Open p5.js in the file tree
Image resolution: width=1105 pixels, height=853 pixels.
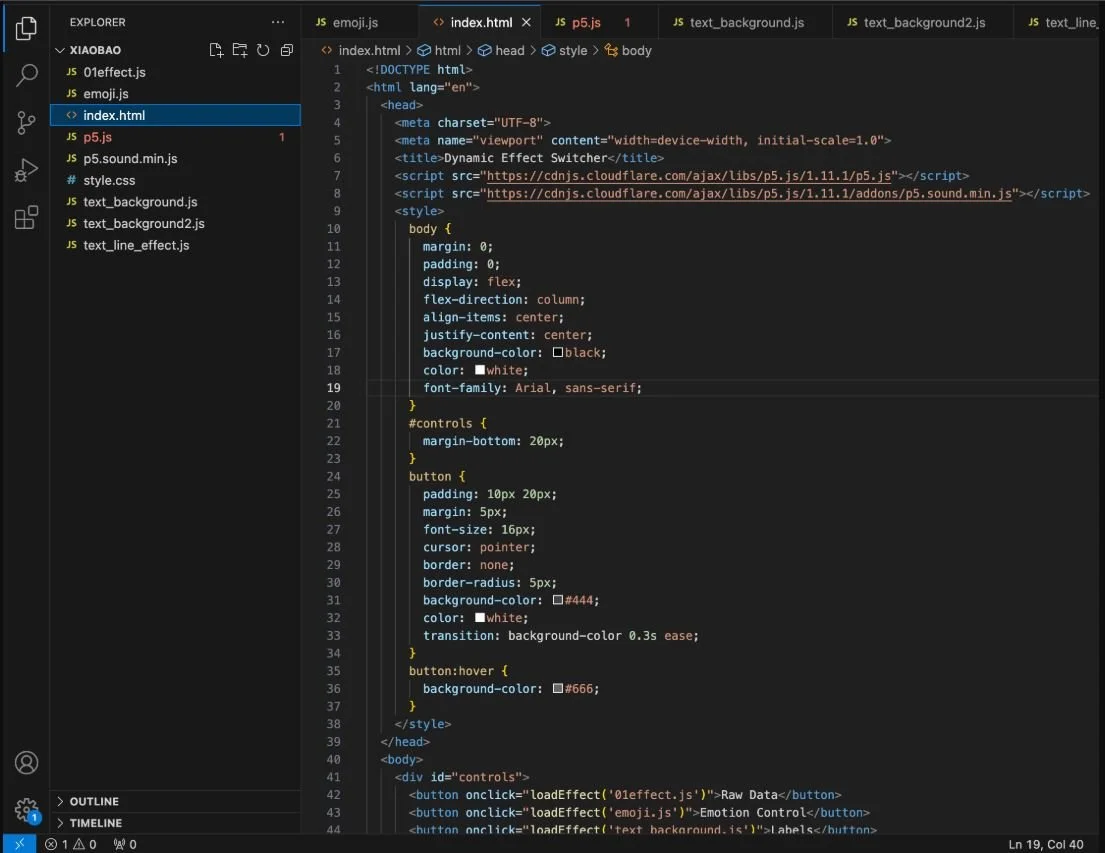coord(175,137)
